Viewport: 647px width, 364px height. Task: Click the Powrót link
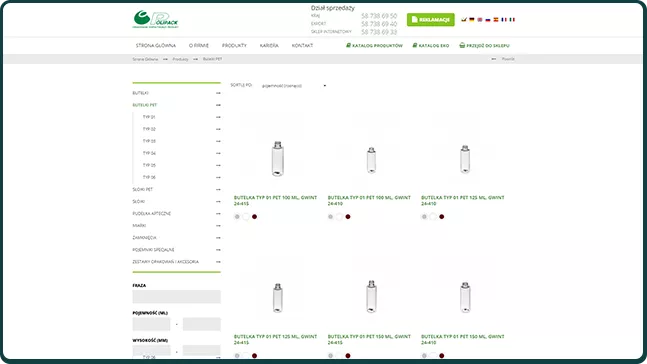(x=508, y=59)
